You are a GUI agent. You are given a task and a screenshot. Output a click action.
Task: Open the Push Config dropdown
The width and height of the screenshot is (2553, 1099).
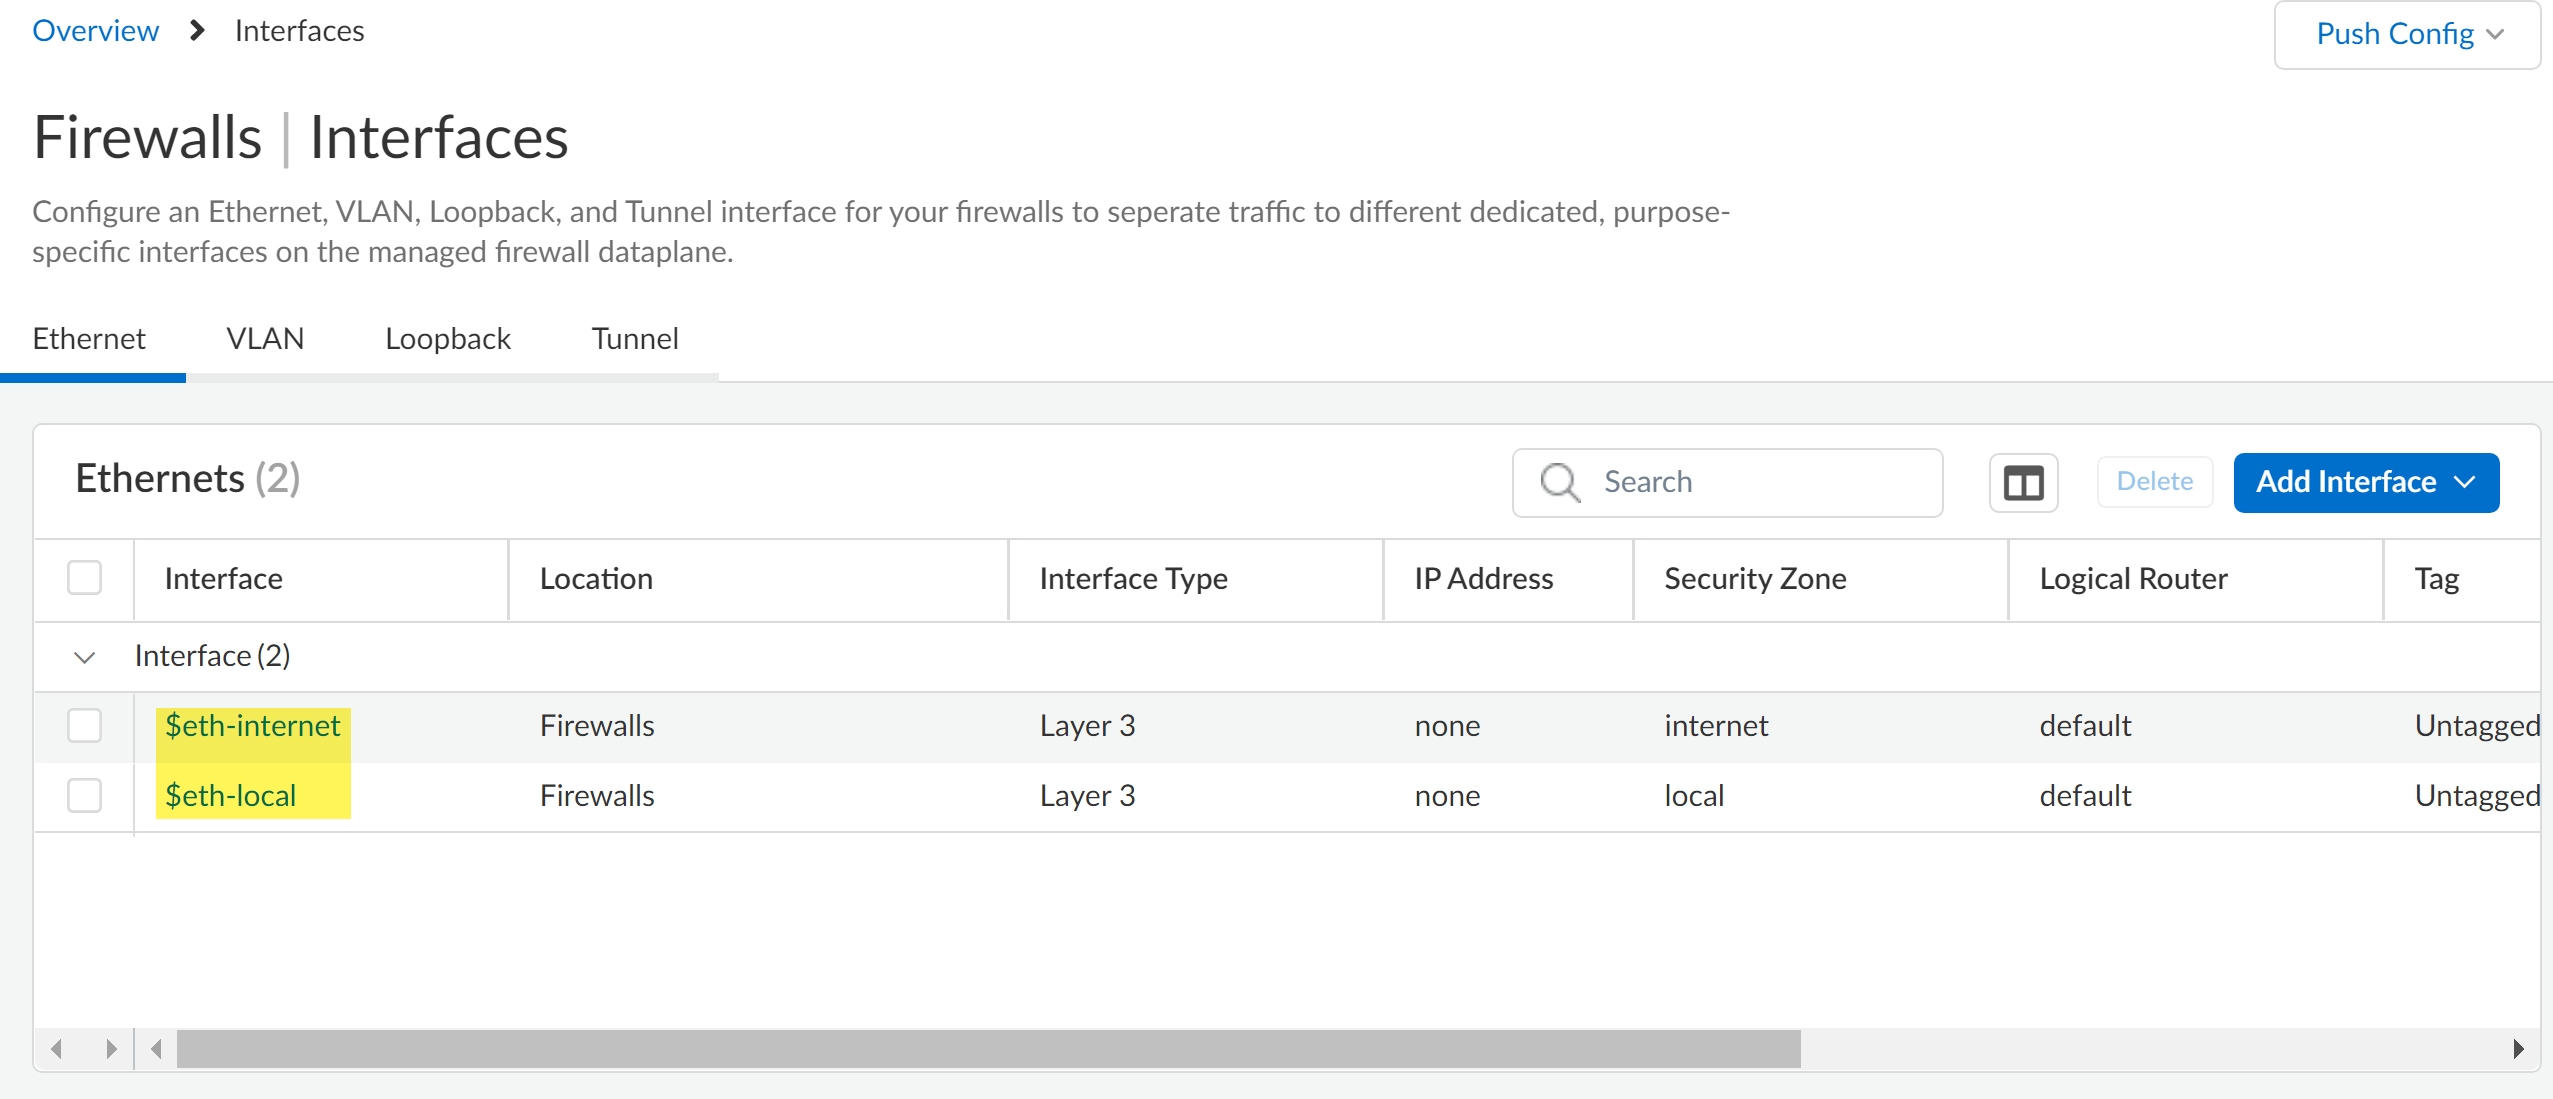pyautogui.click(x=2406, y=34)
